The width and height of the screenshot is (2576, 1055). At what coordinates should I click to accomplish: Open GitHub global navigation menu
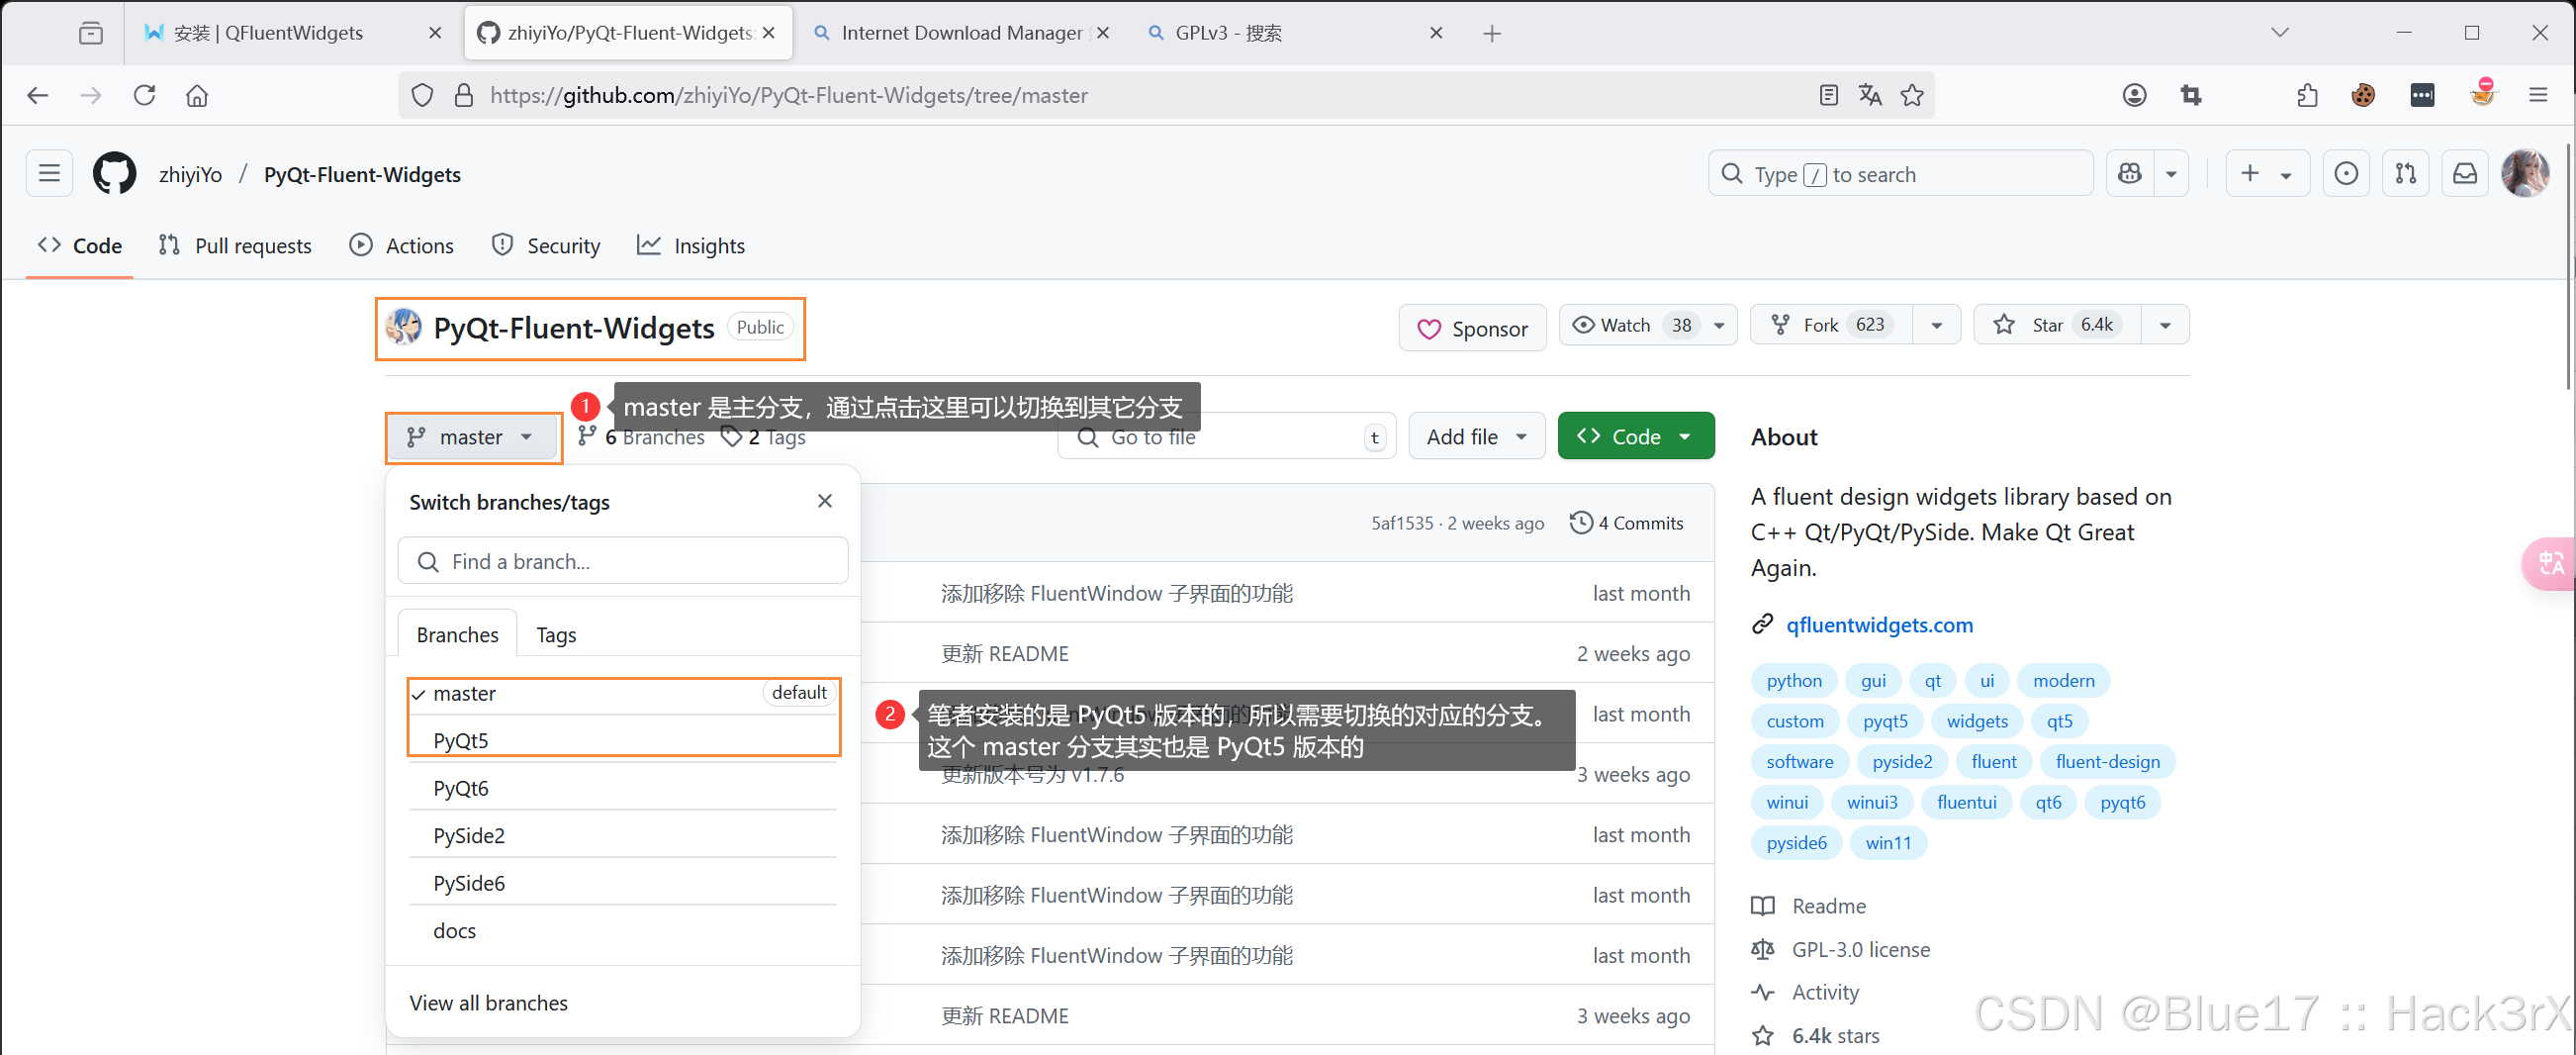[49, 174]
